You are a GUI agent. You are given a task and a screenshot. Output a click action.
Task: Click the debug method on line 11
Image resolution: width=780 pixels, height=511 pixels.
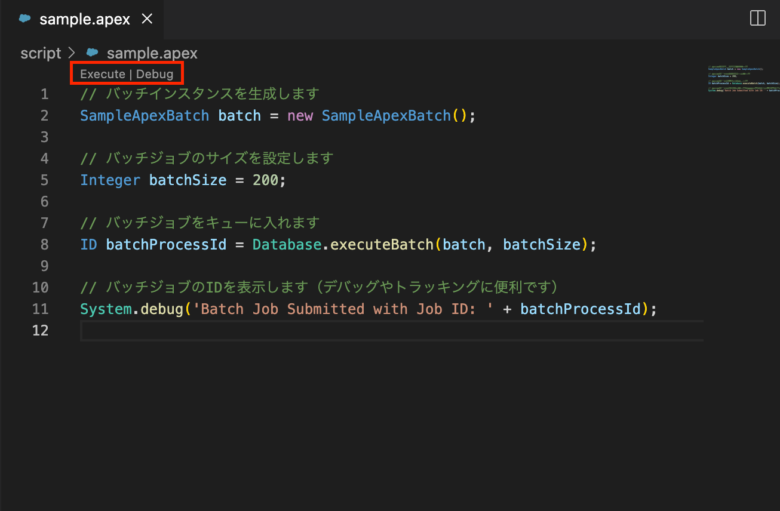(x=162, y=309)
